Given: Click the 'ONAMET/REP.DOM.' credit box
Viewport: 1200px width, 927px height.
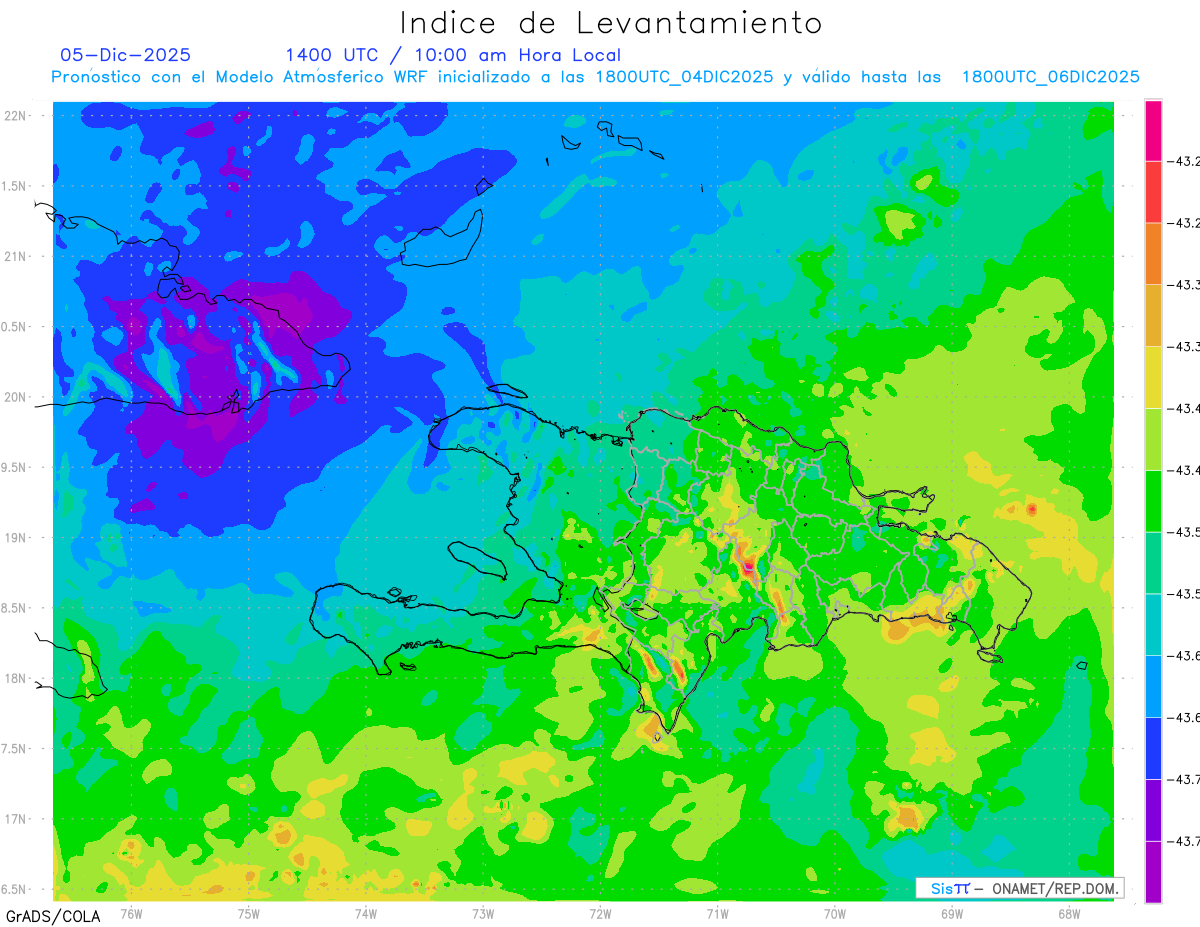Looking at the screenshot, I should [1019, 888].
